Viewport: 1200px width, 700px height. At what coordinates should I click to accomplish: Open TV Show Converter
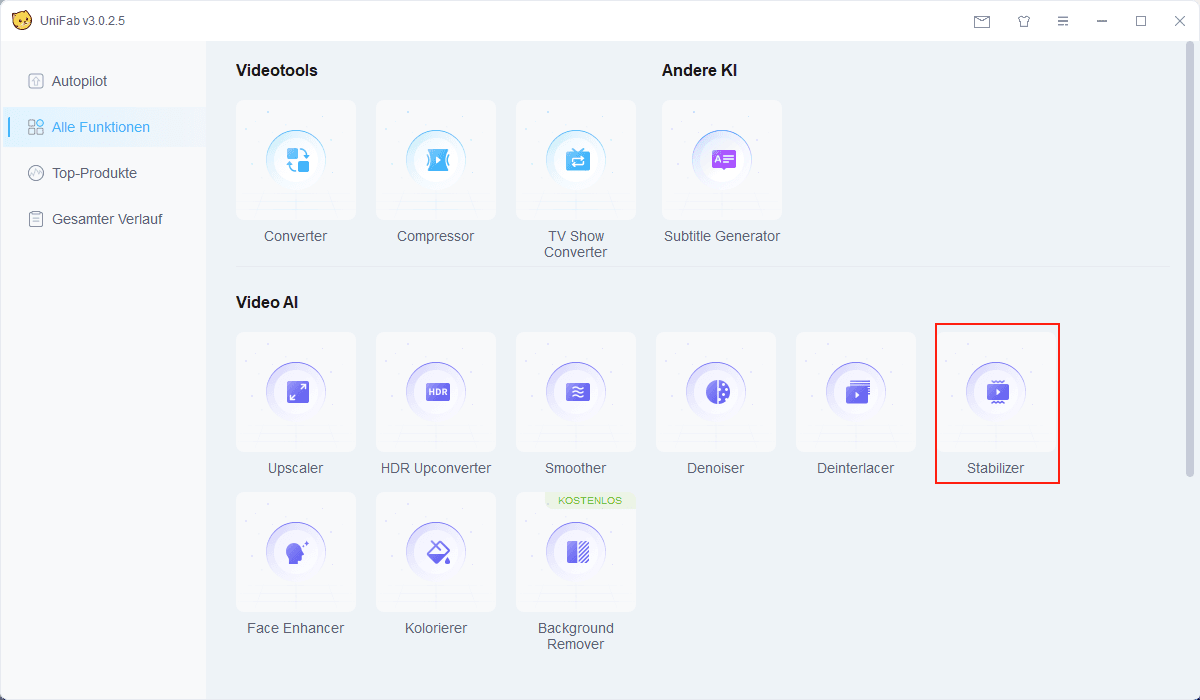point(576,160)
